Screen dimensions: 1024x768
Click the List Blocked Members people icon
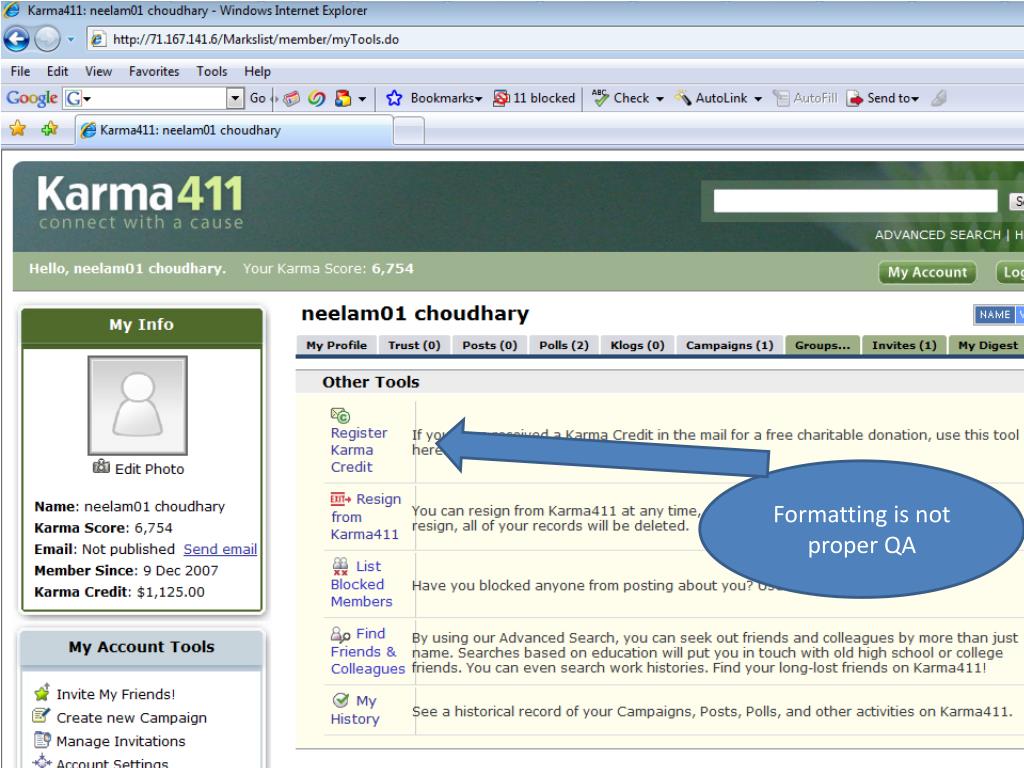[x=341, y=566]
